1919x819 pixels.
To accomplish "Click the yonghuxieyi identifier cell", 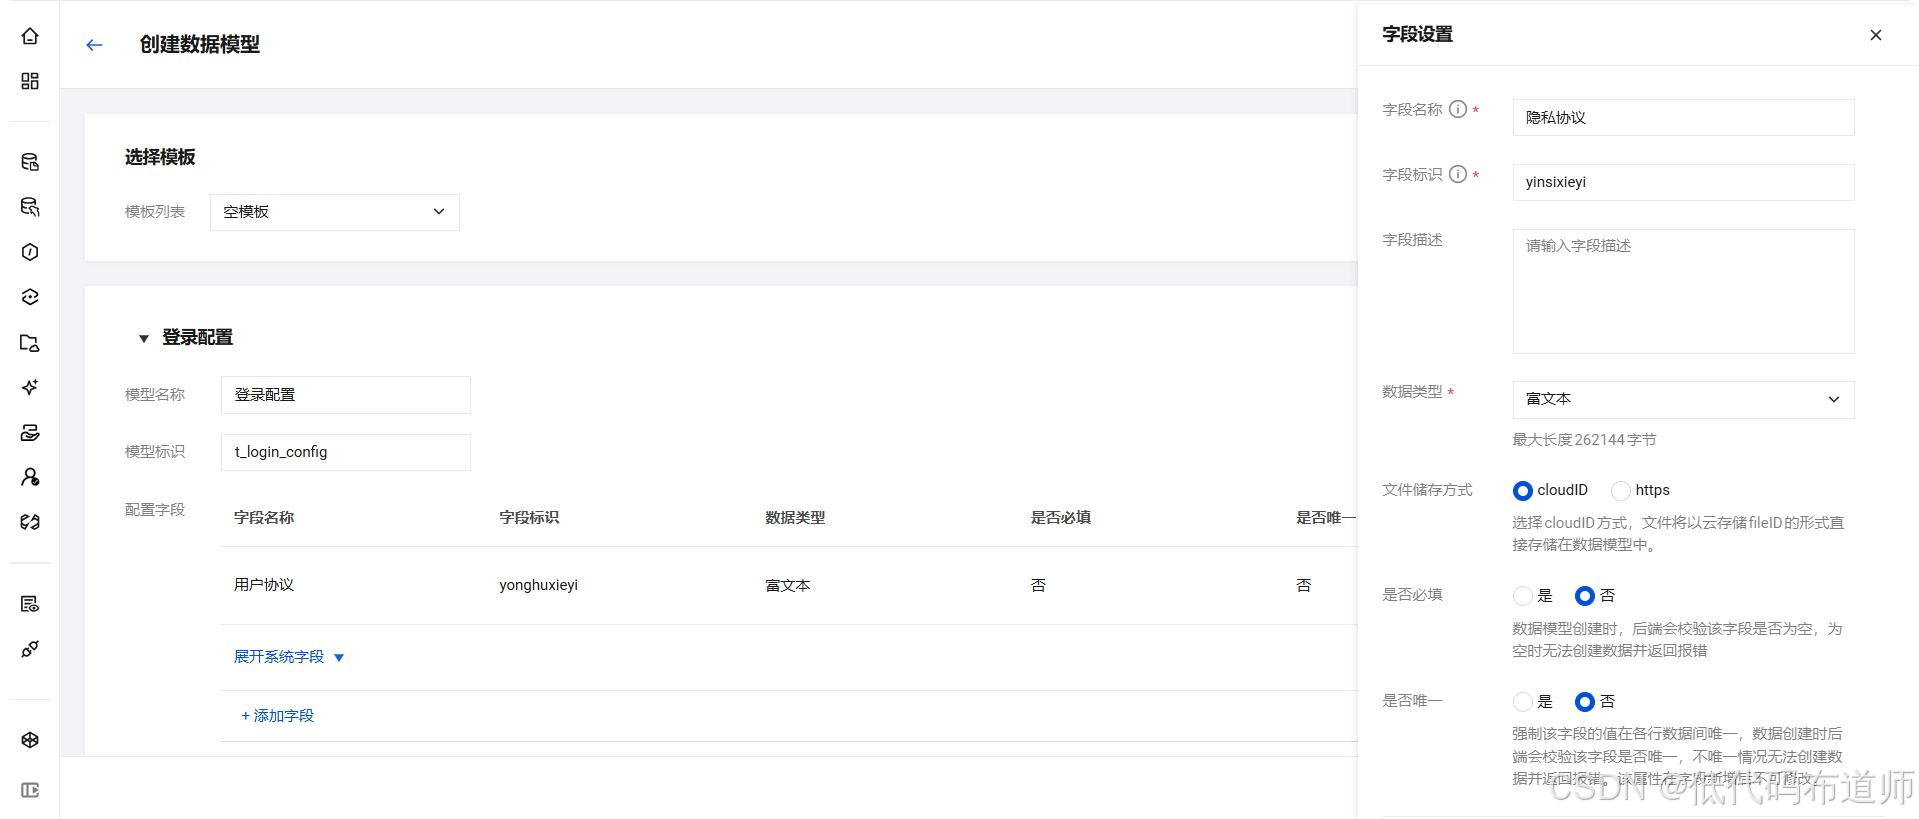I will (x=538, y=585).
